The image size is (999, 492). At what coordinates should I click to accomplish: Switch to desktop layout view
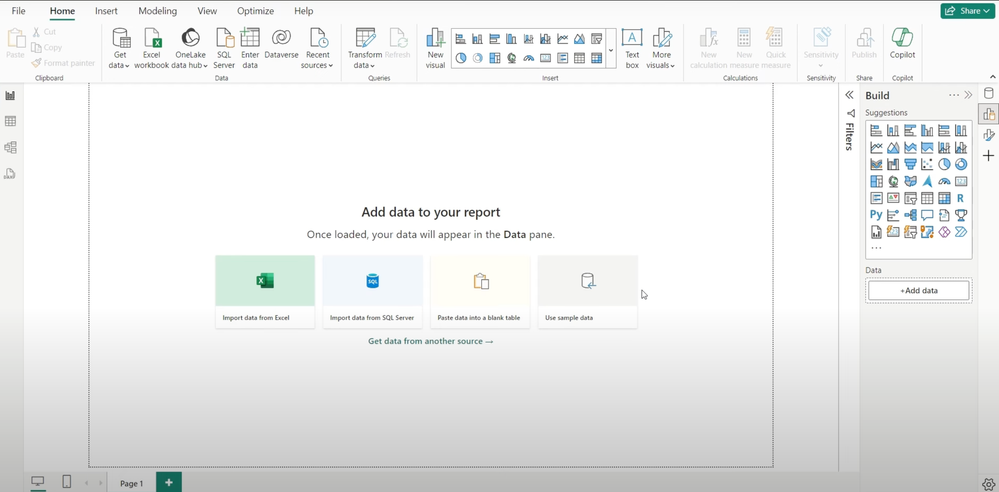pyautogui.click(x=38, y=482)
